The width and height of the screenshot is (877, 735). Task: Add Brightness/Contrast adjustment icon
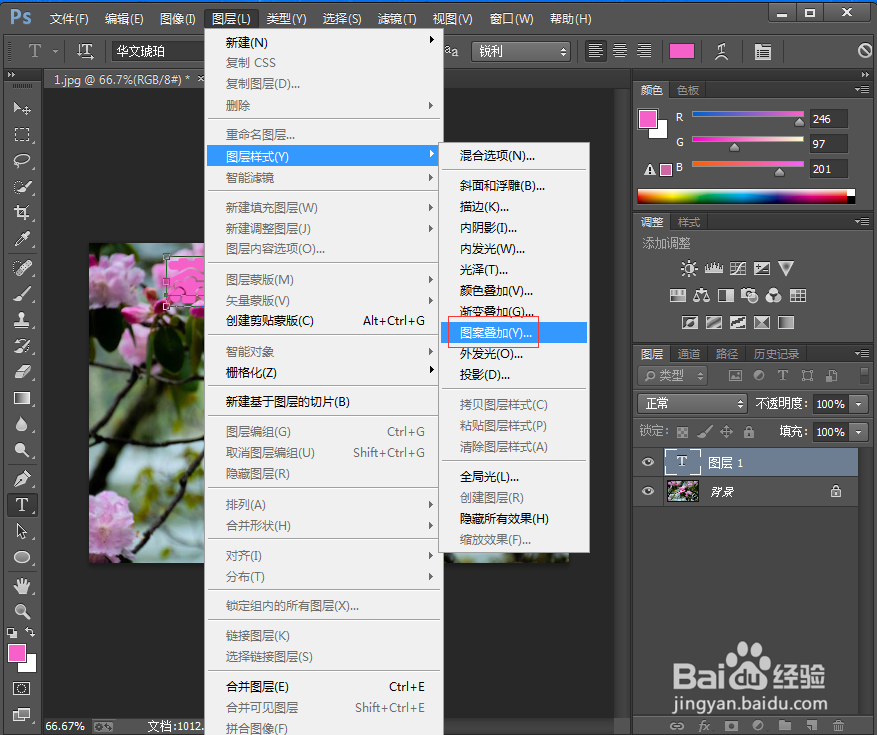(689, 268)
